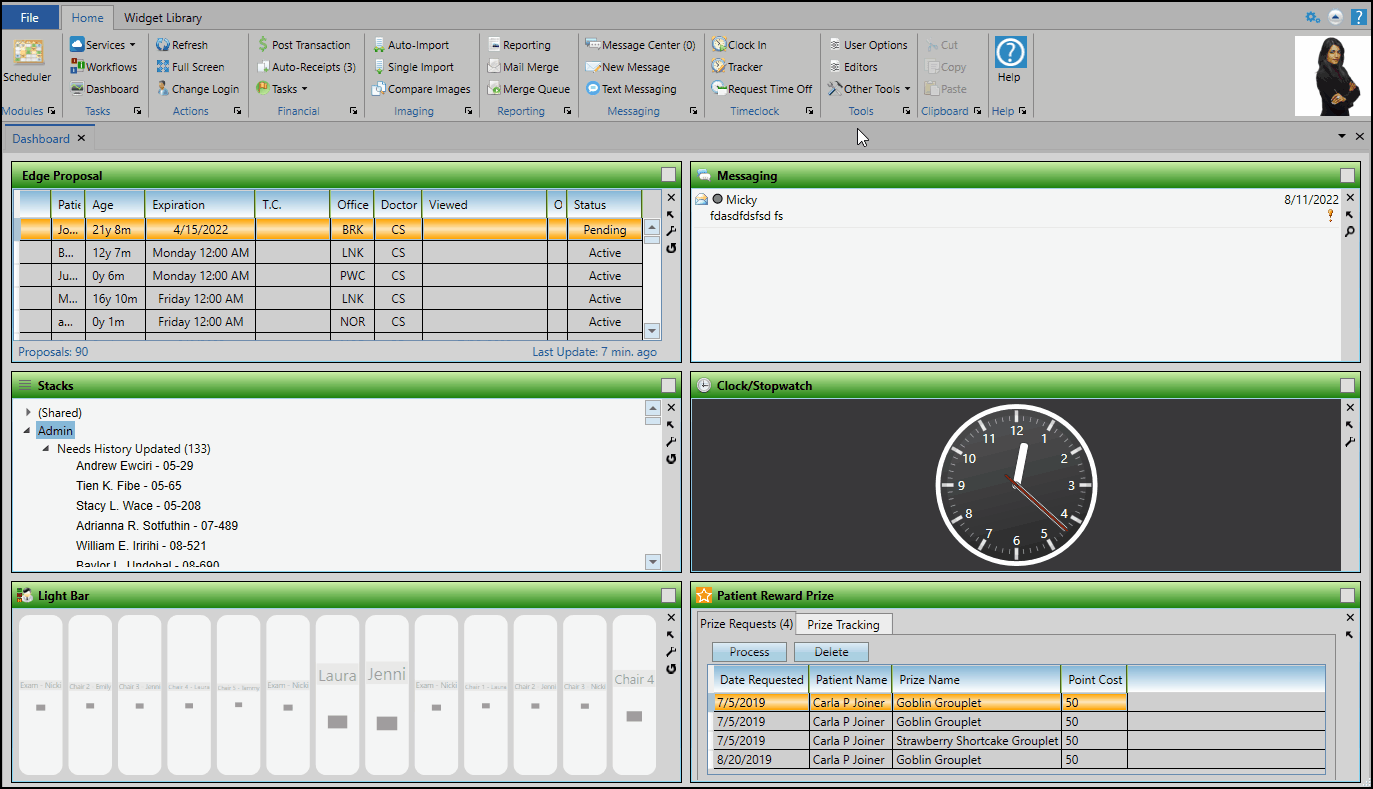1373x789 pixels.
Task: Open the large Help icon
Action: click(x=1010, y=54)
